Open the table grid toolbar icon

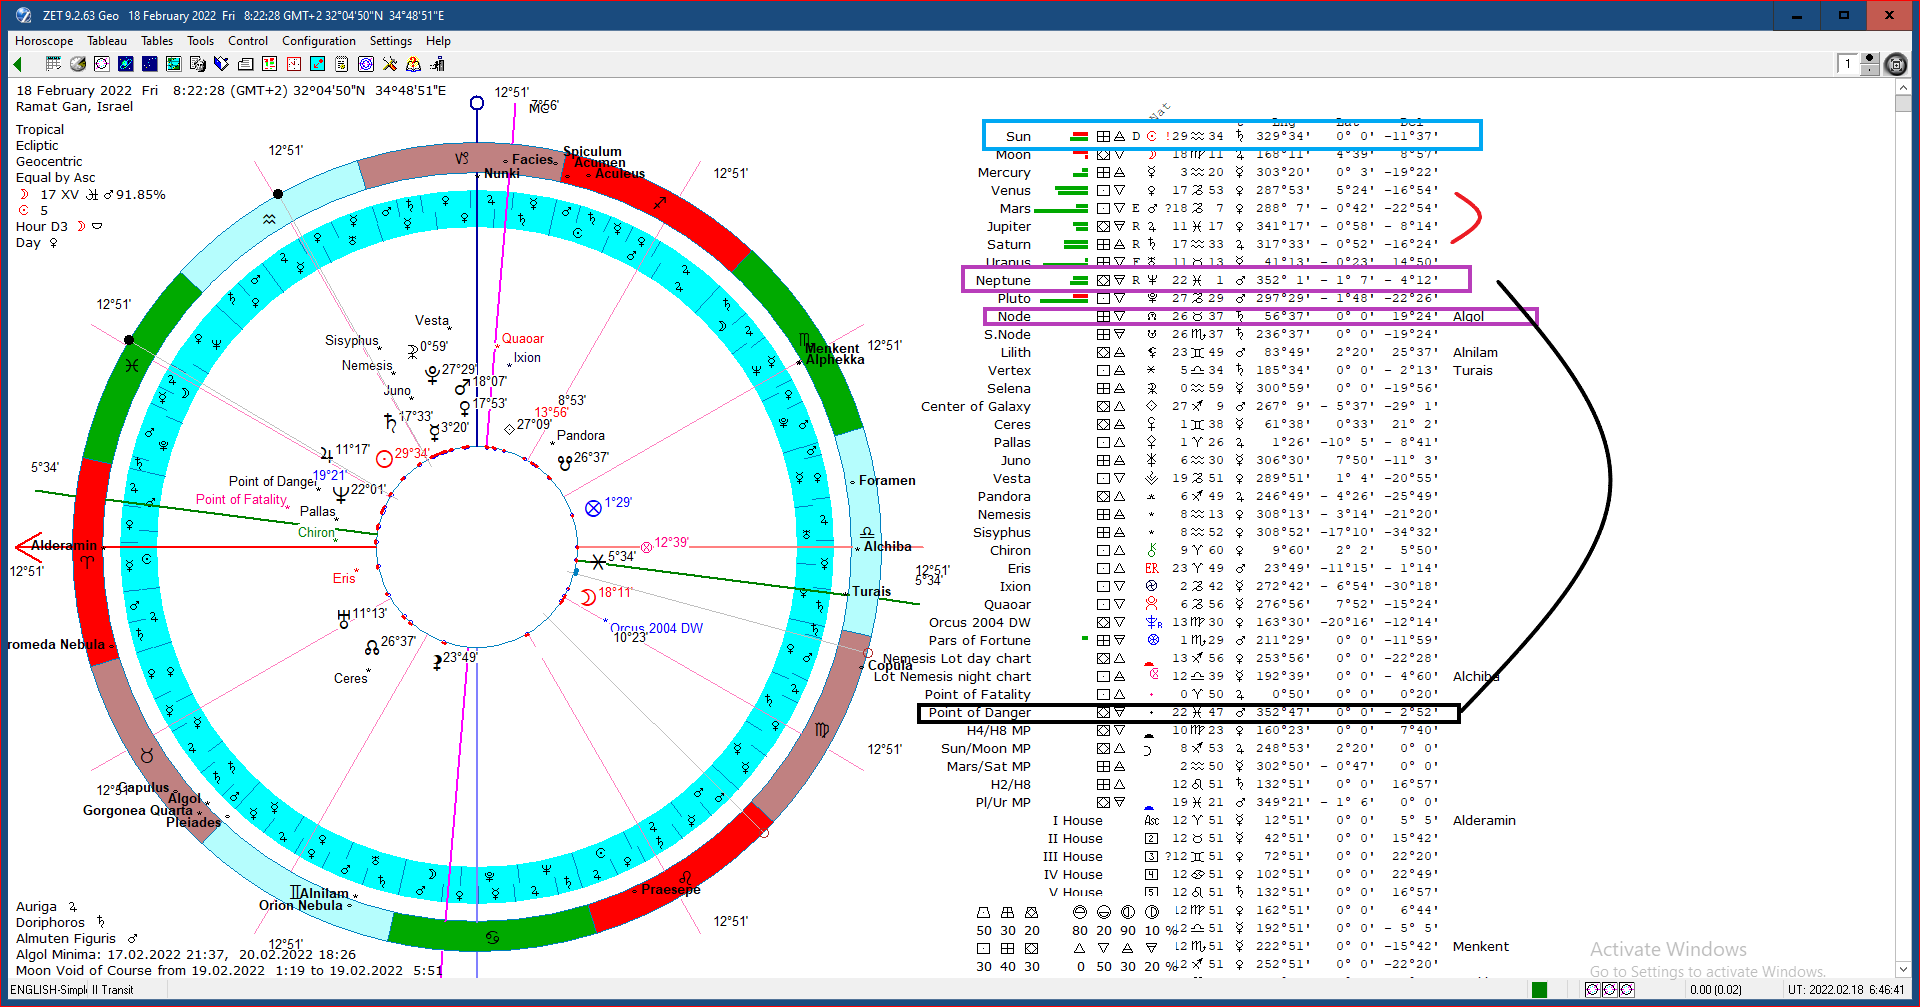54,64
